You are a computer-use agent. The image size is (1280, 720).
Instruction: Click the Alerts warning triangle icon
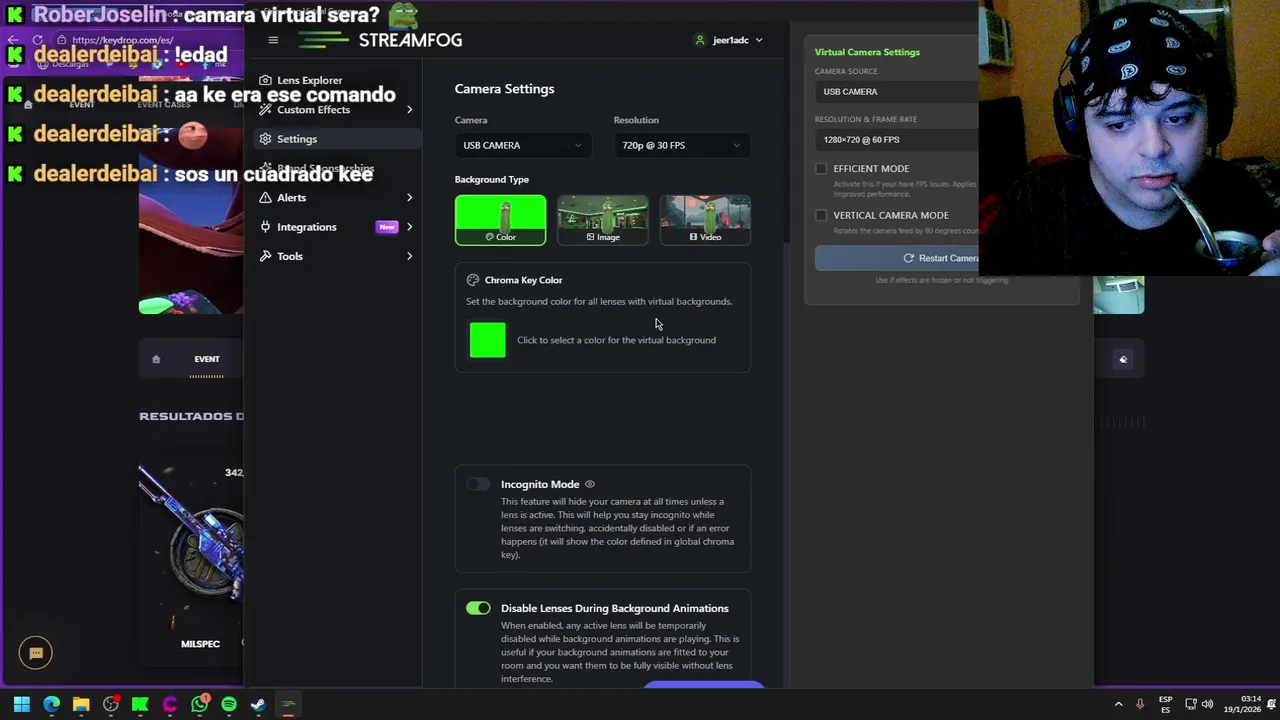coord(265,197)
